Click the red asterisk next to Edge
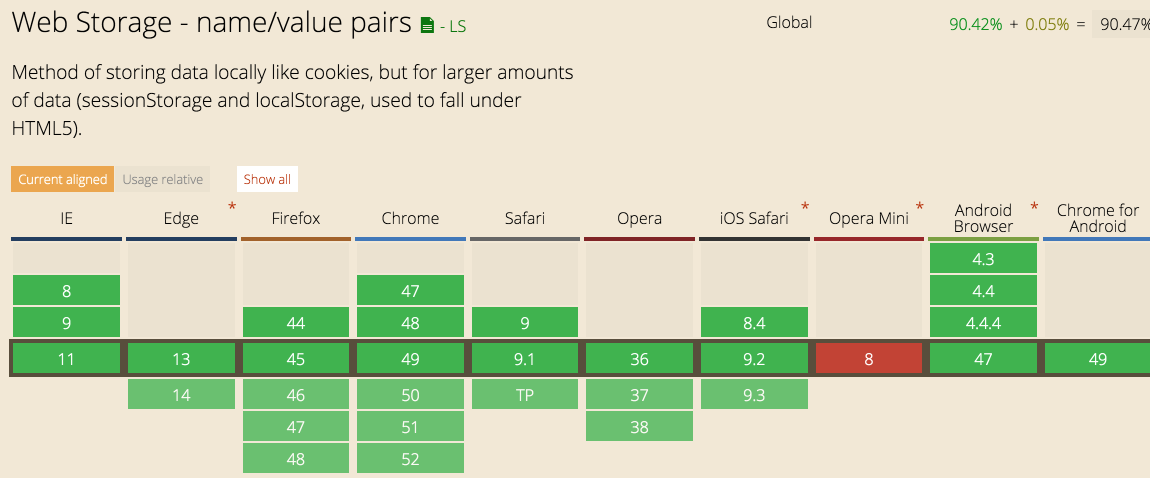 232,207
